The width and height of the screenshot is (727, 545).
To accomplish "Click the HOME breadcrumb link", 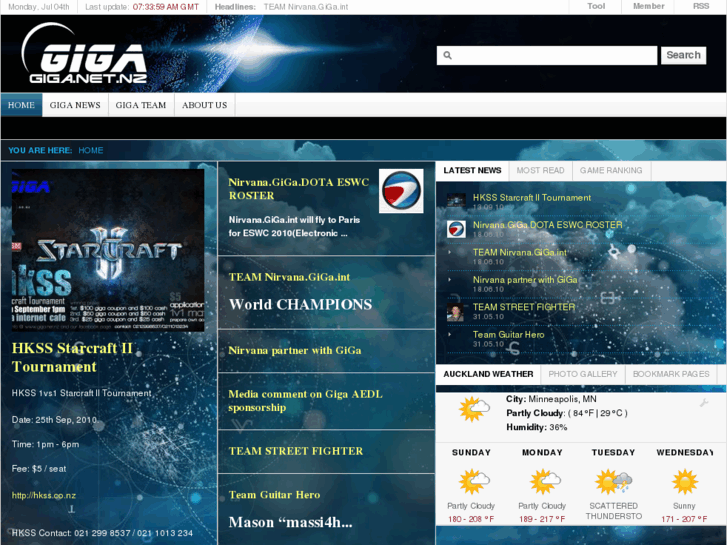I will (x=91, y=150).
